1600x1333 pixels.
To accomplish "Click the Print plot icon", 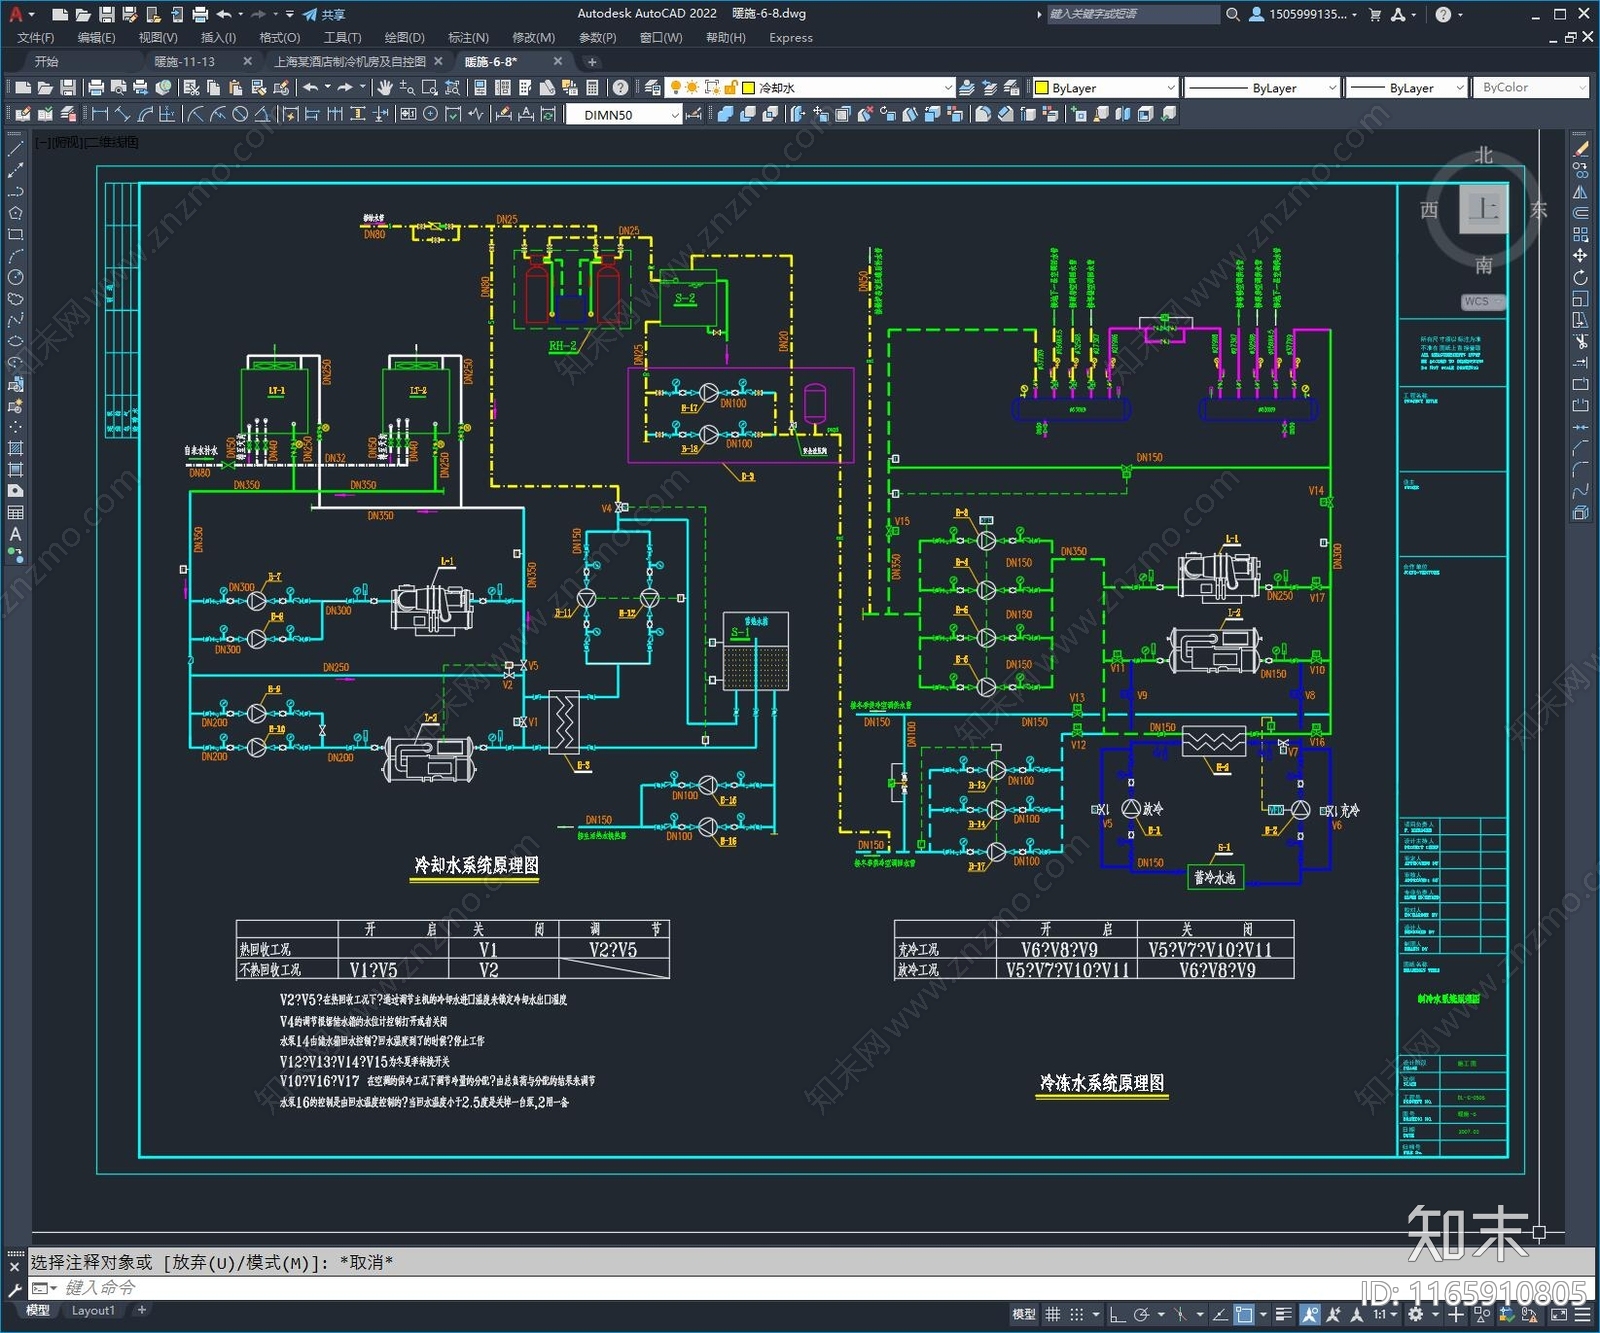I will point(97,88).
